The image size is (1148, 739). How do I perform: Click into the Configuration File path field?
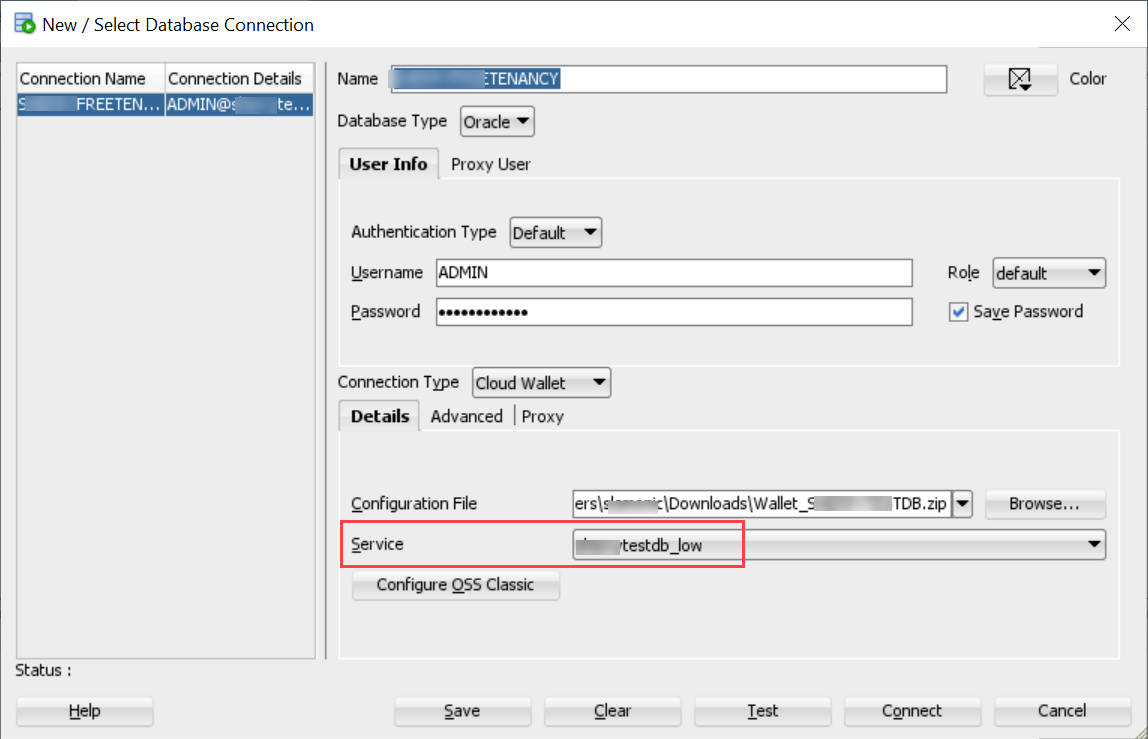click(761, 504)
